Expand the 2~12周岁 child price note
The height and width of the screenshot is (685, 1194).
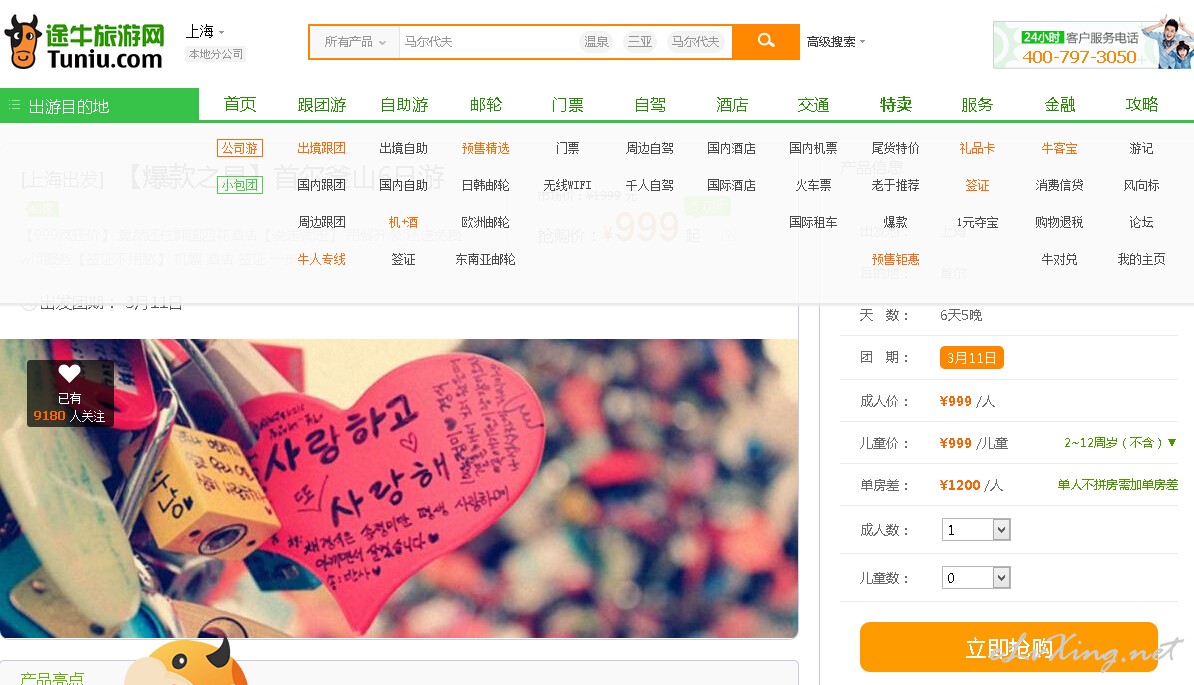point(1119,442)
